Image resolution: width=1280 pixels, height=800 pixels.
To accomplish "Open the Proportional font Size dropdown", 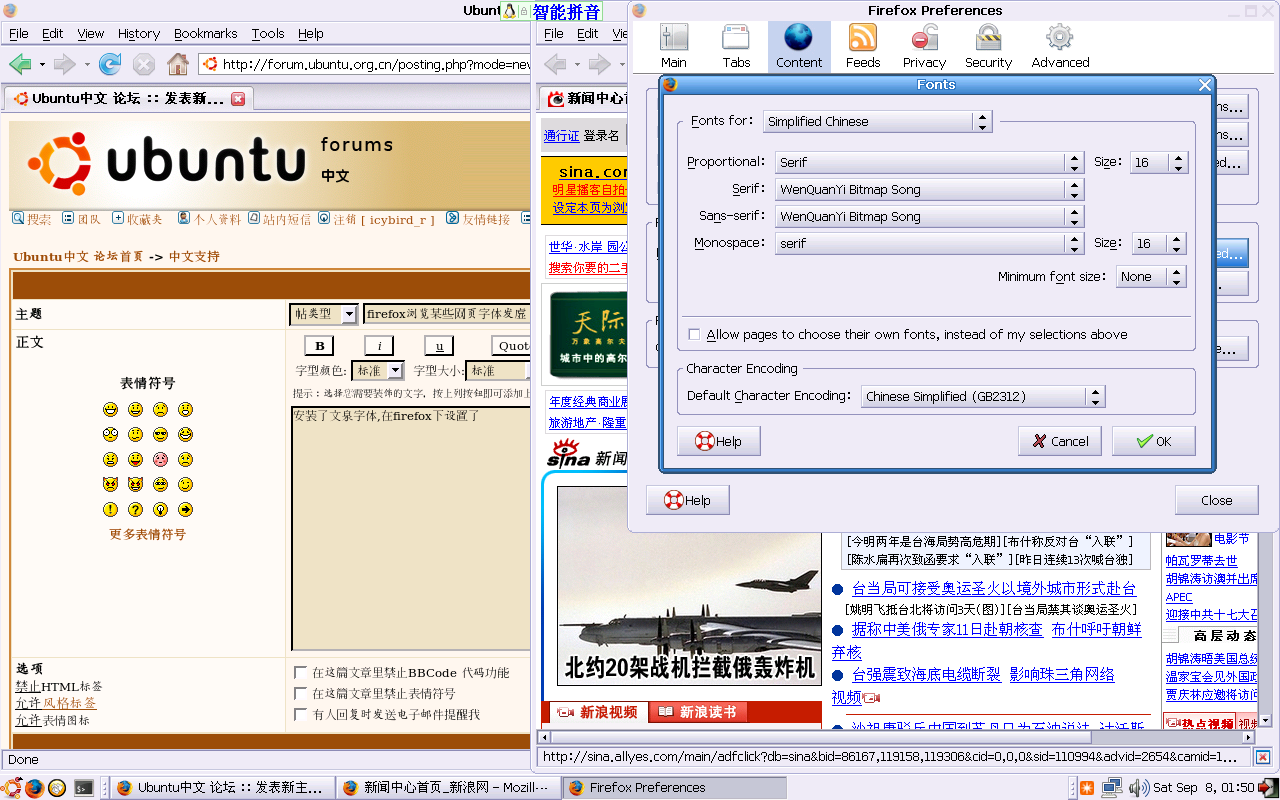I will 1158,163.
